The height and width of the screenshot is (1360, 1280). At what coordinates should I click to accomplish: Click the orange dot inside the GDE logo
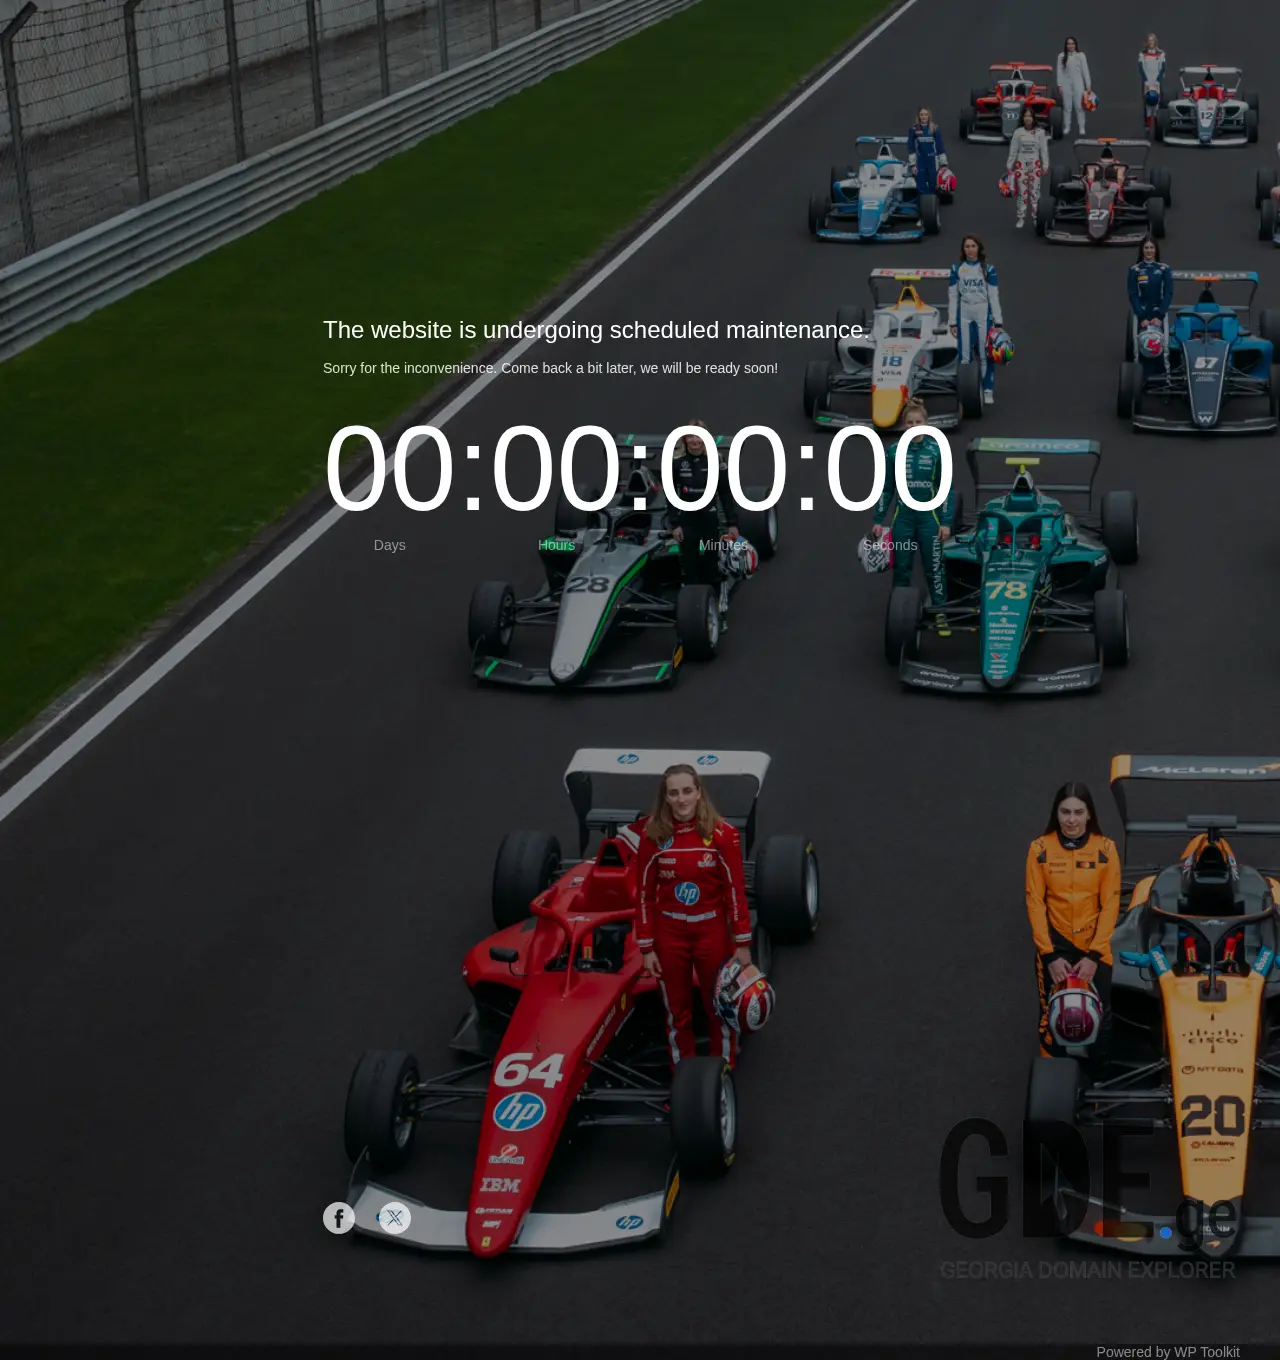[1101, 1230]
